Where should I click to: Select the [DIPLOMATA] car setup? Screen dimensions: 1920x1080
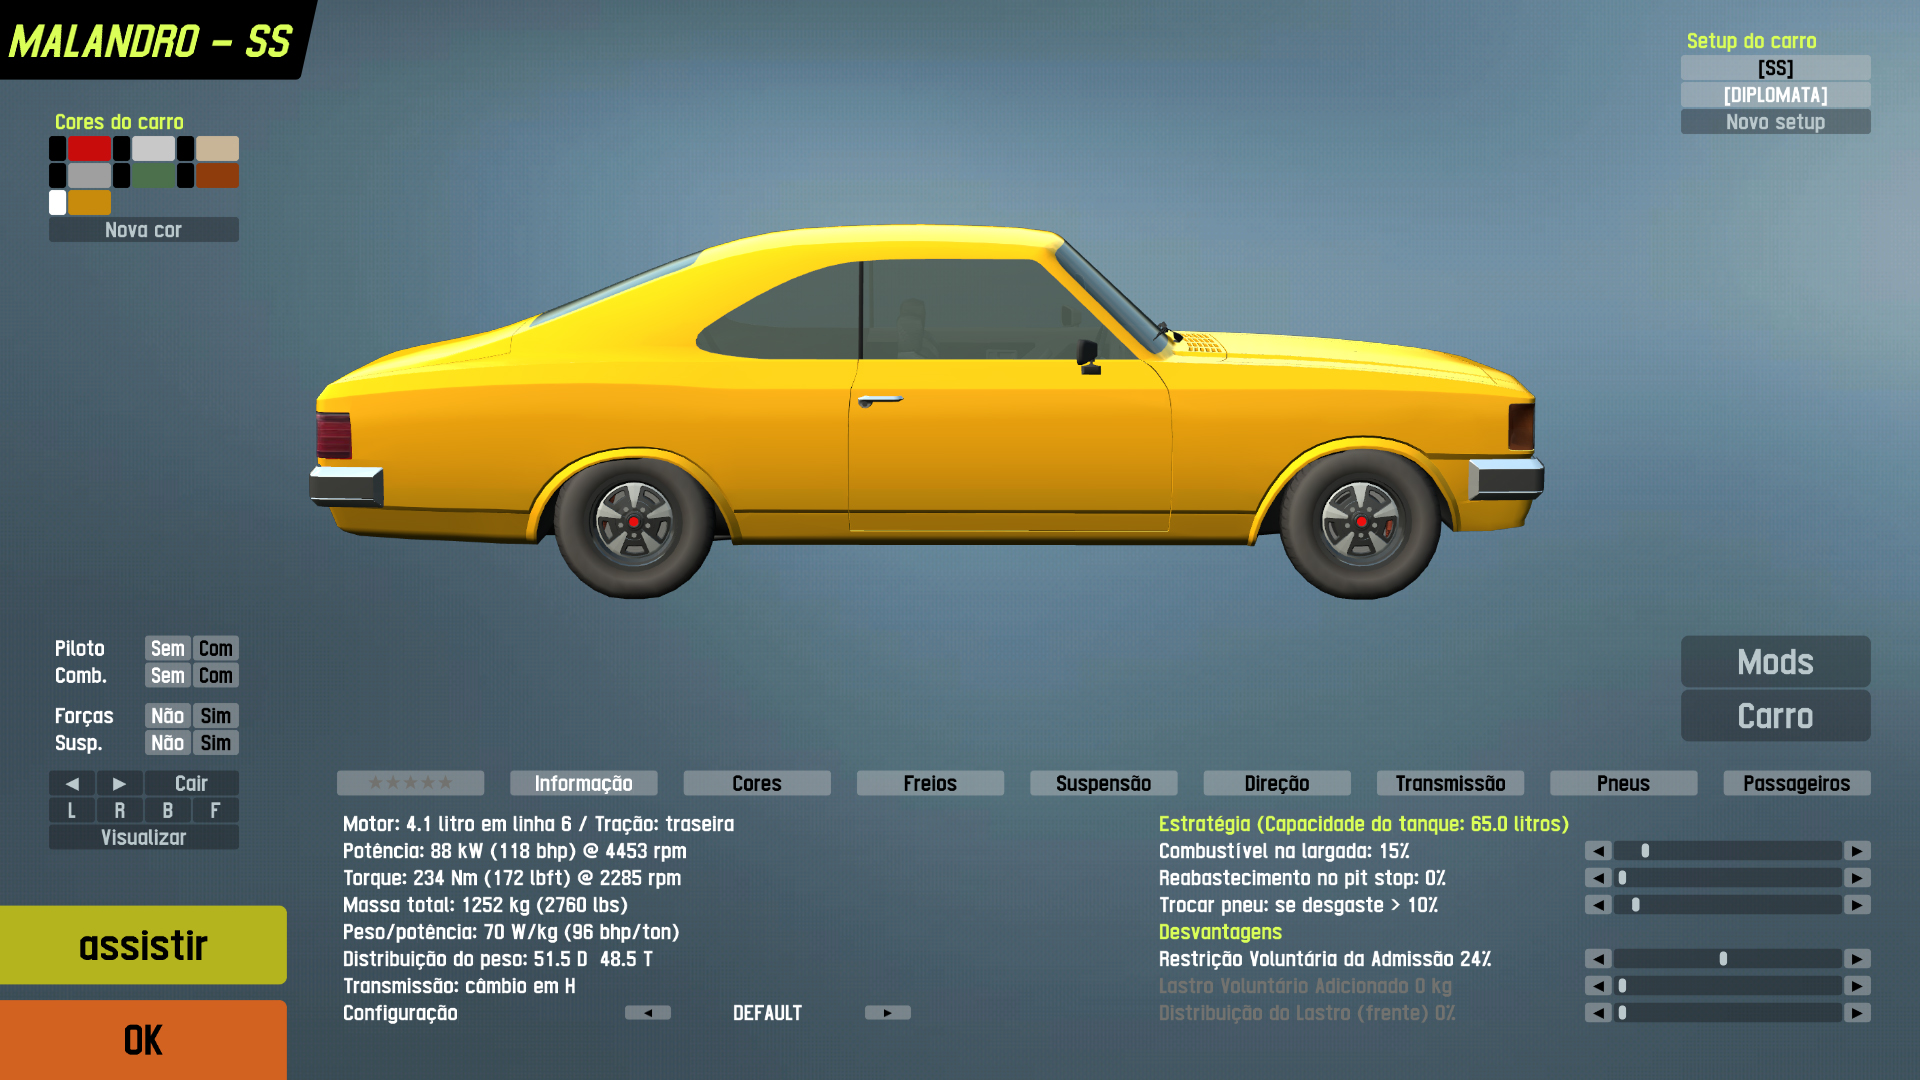click(1775, 95)
